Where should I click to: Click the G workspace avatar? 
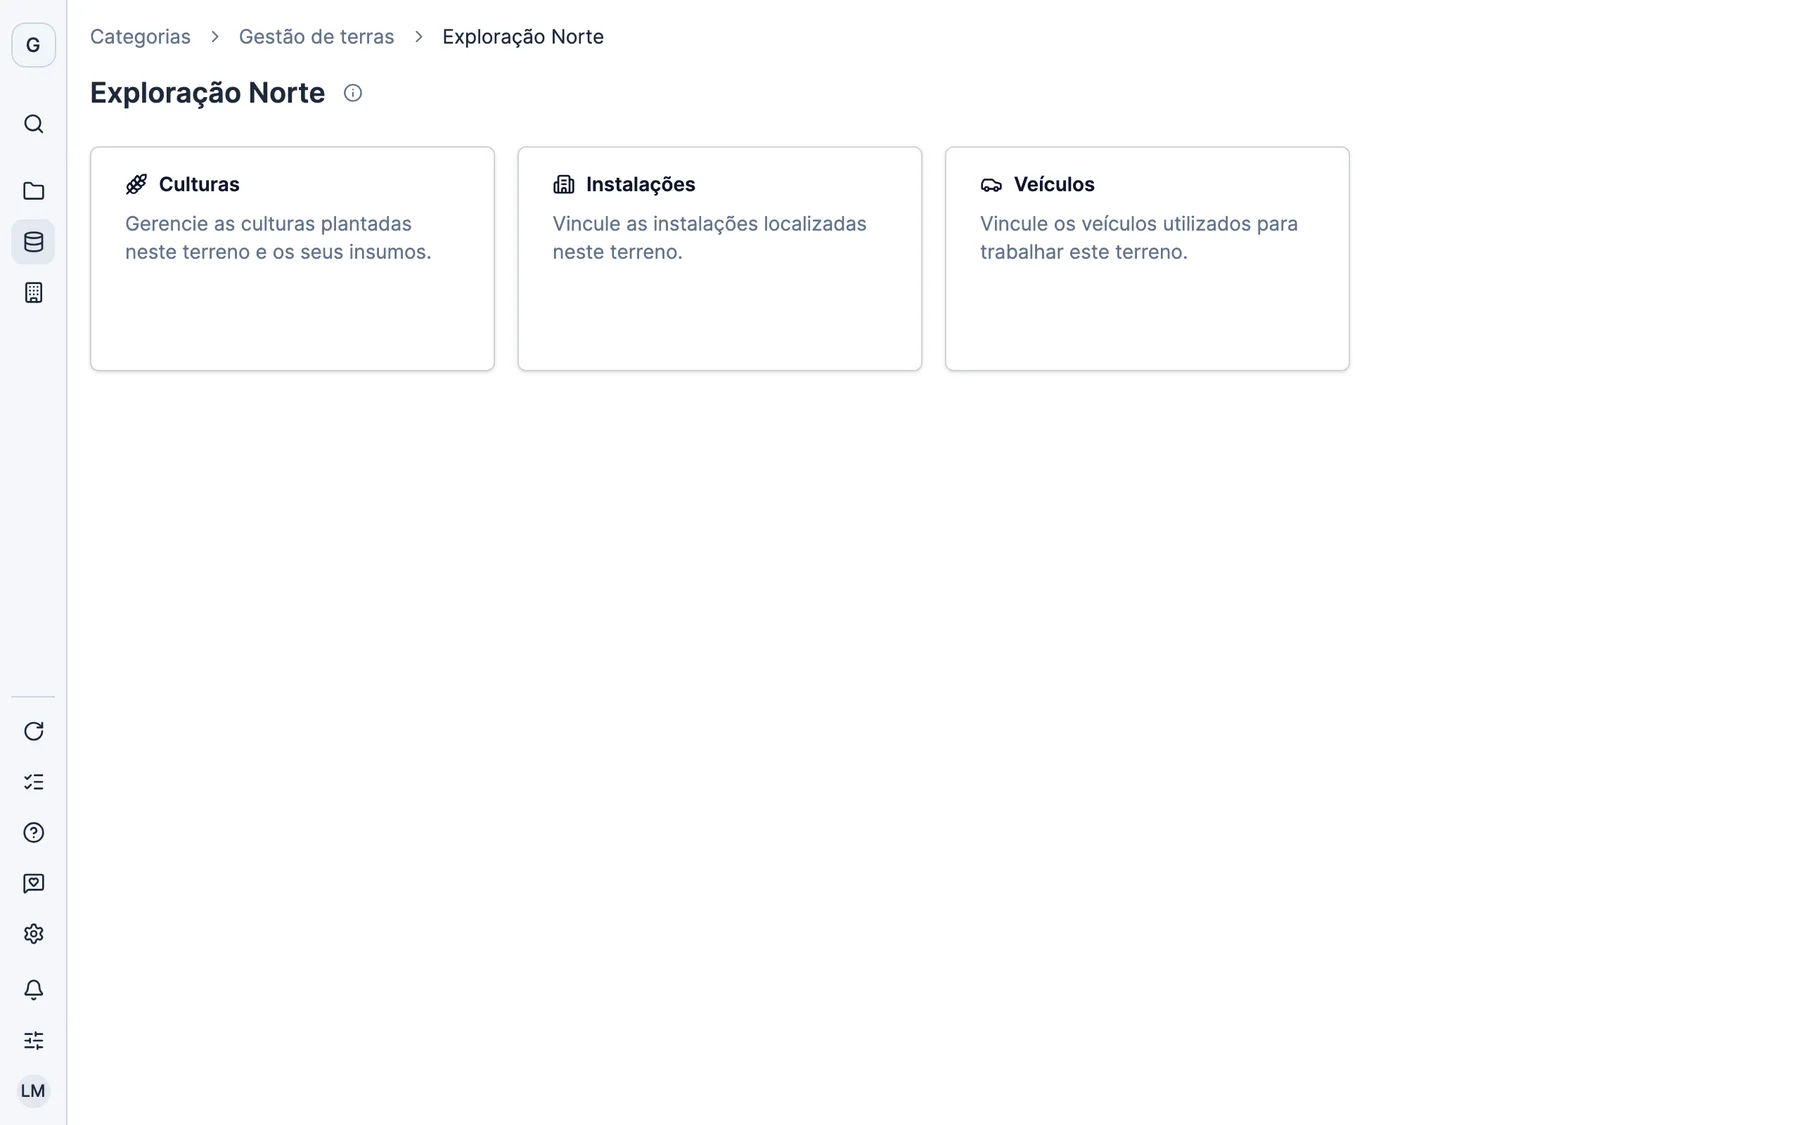(x=33, y=45)
